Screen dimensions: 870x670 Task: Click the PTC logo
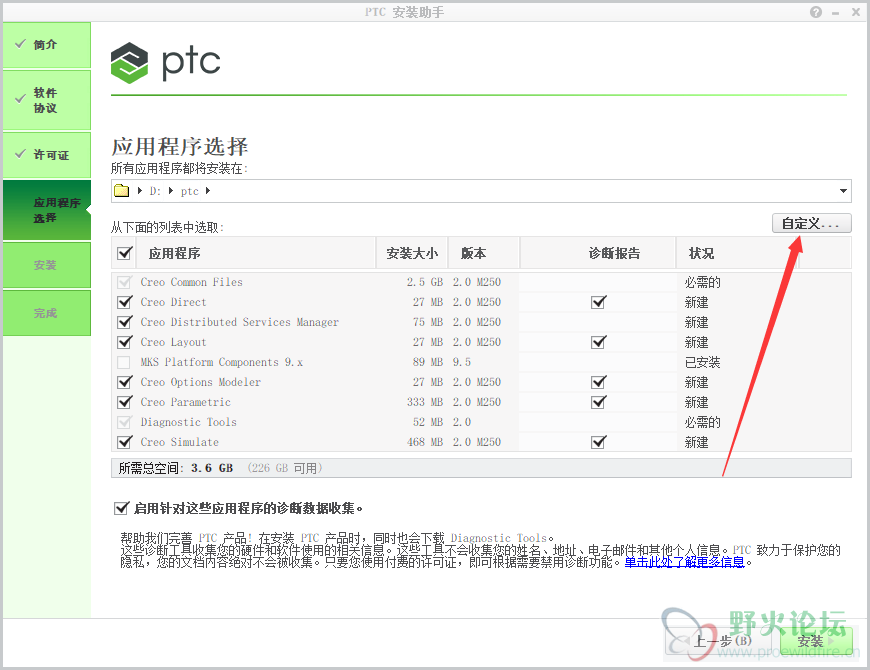pos(165,62)
